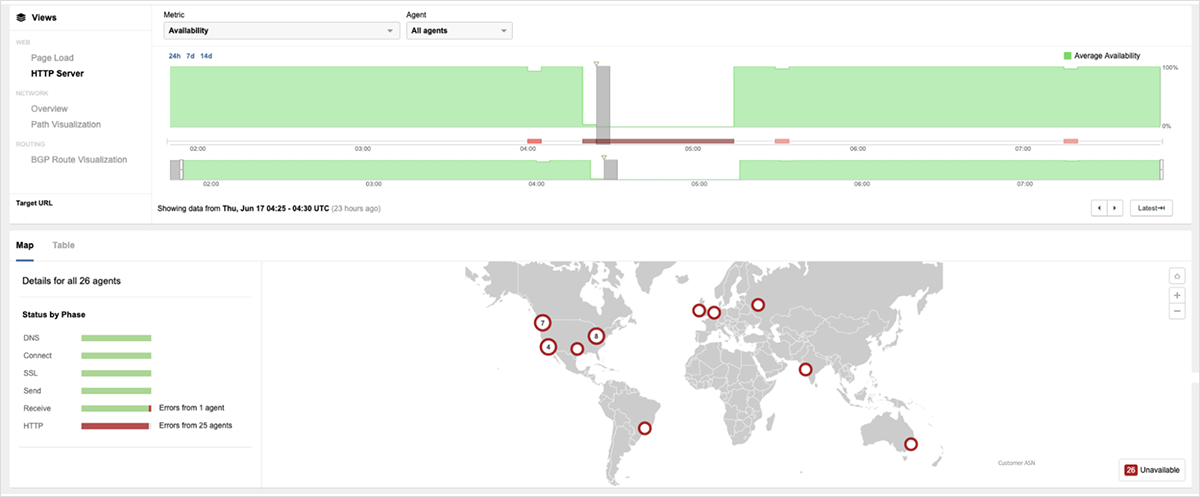Open the Metric dropdown showing Availability
This screenshot has height=497, width=1200.
pyautogui.click(x=281, y=31)
